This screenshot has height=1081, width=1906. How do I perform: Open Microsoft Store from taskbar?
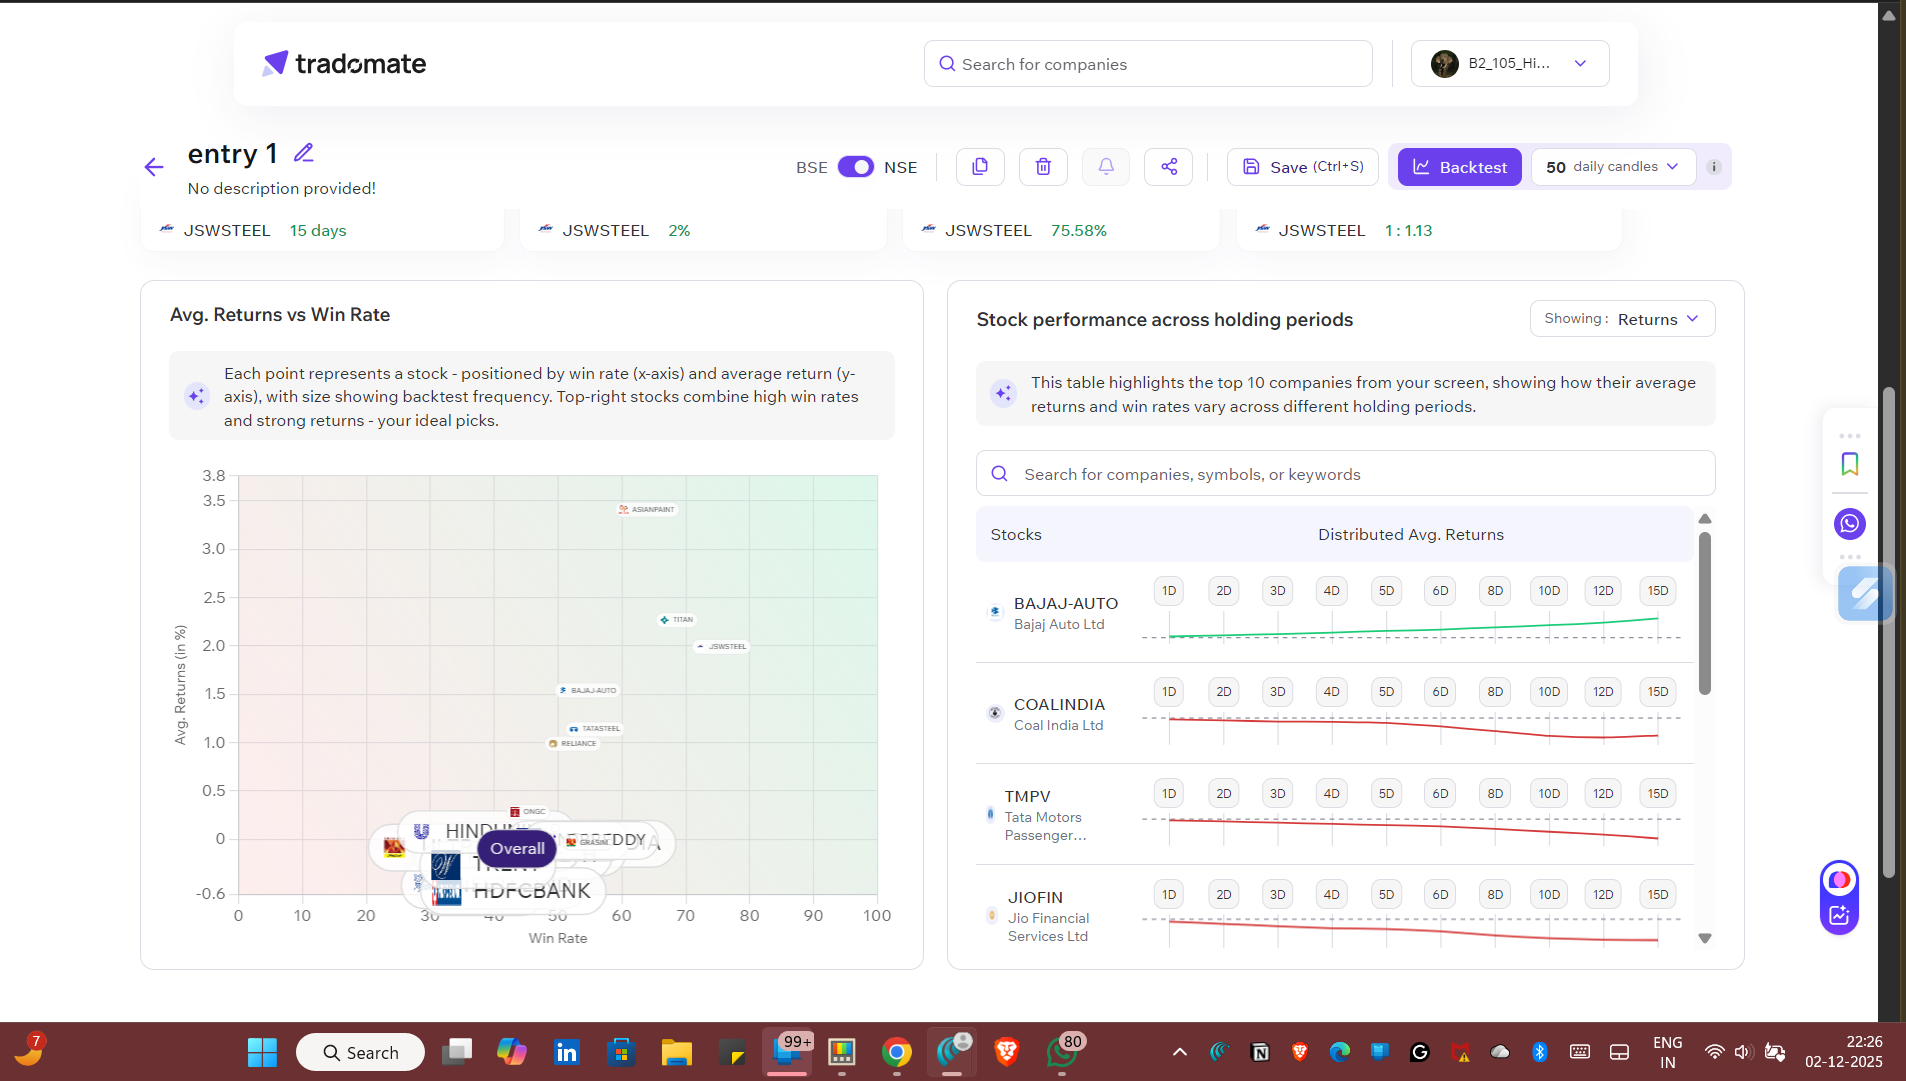[622, 1052]
